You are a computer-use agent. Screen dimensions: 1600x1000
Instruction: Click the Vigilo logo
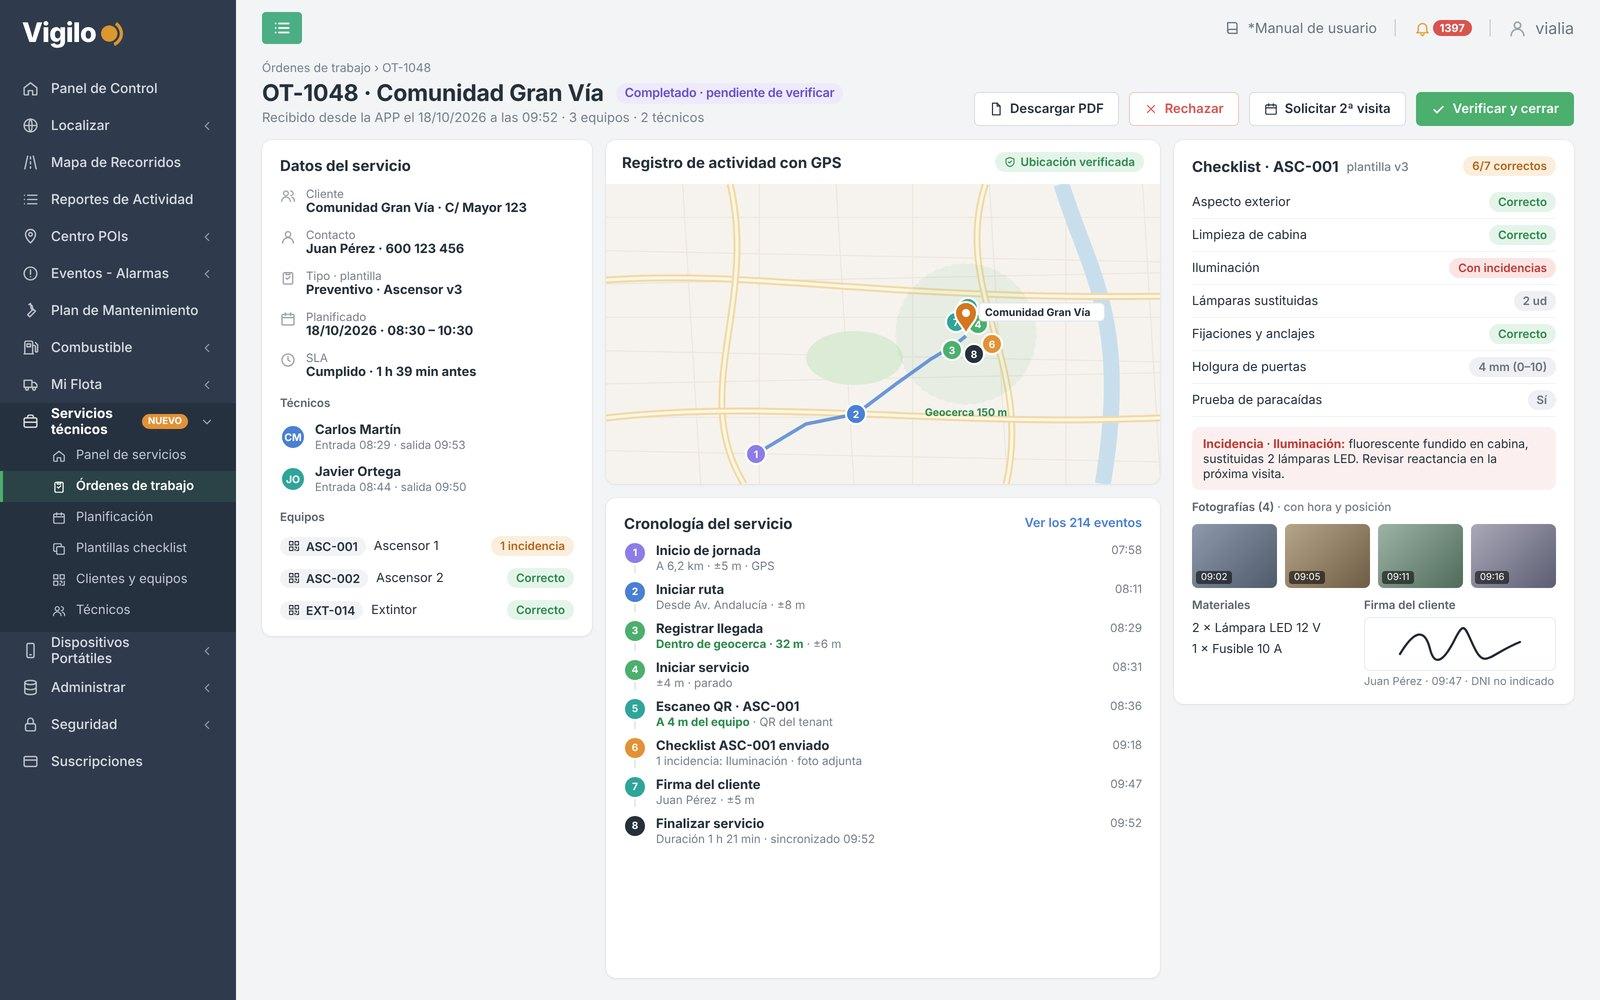click(72, 33)
